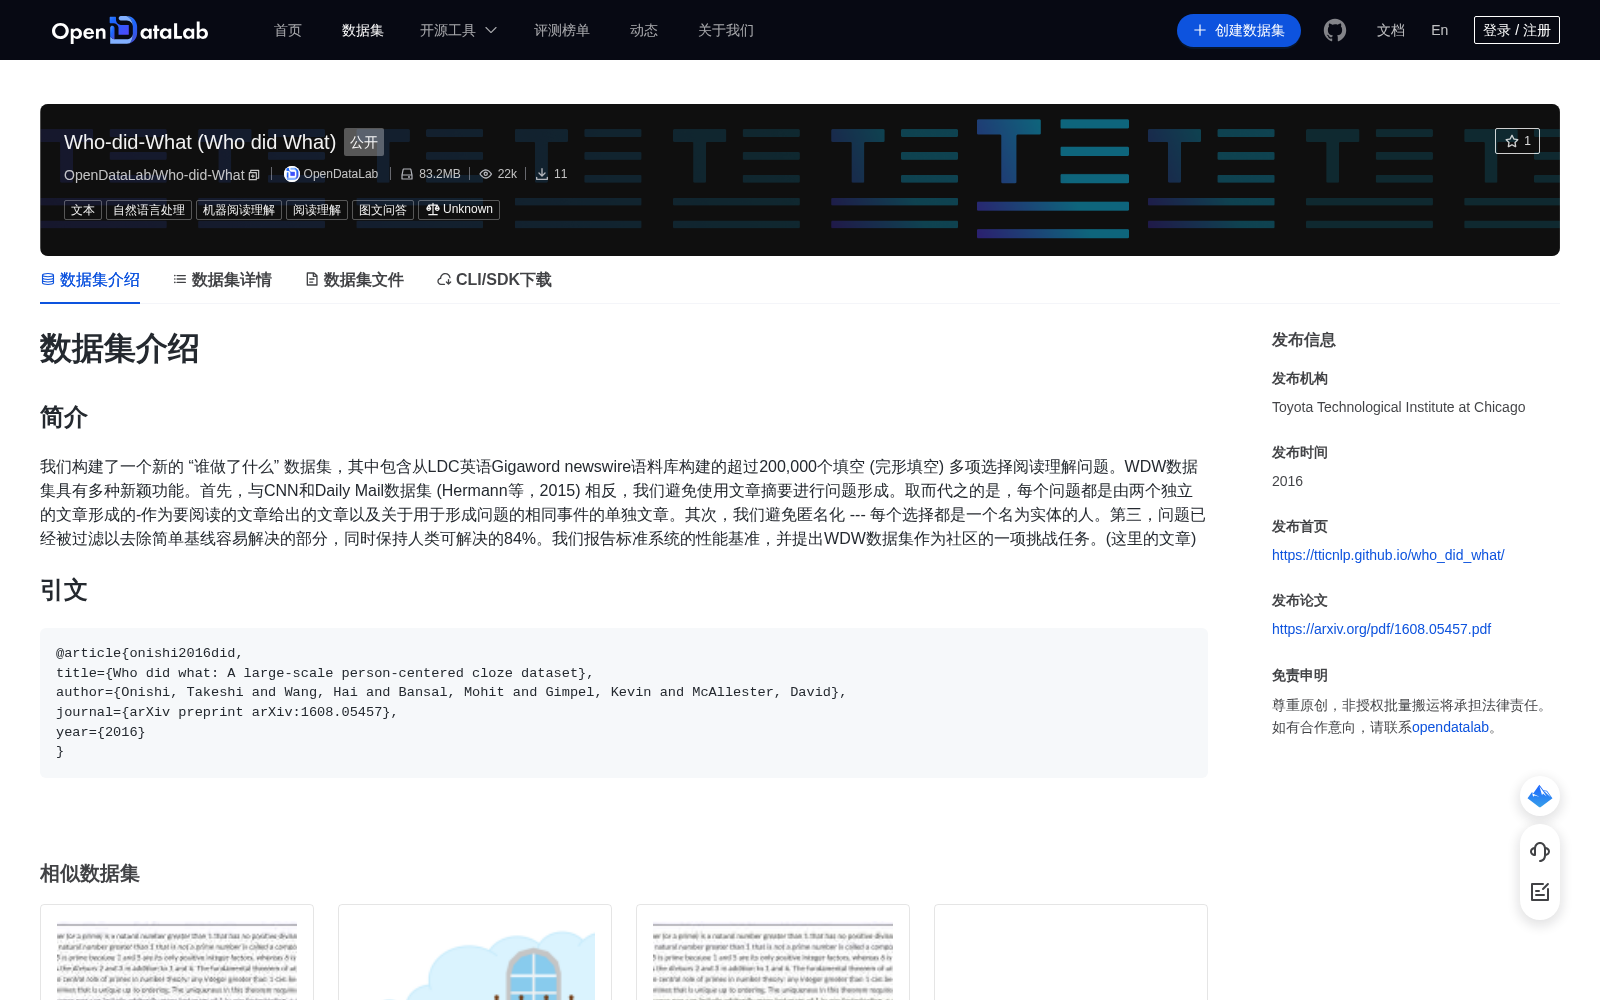
Task: Open 文档 link in header
Action: [1391, 30]
